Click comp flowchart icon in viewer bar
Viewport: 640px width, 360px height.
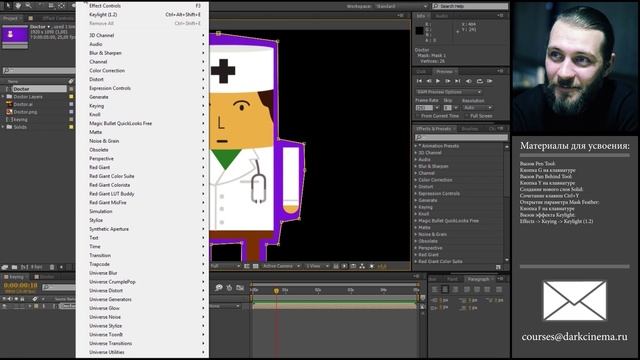362,266
